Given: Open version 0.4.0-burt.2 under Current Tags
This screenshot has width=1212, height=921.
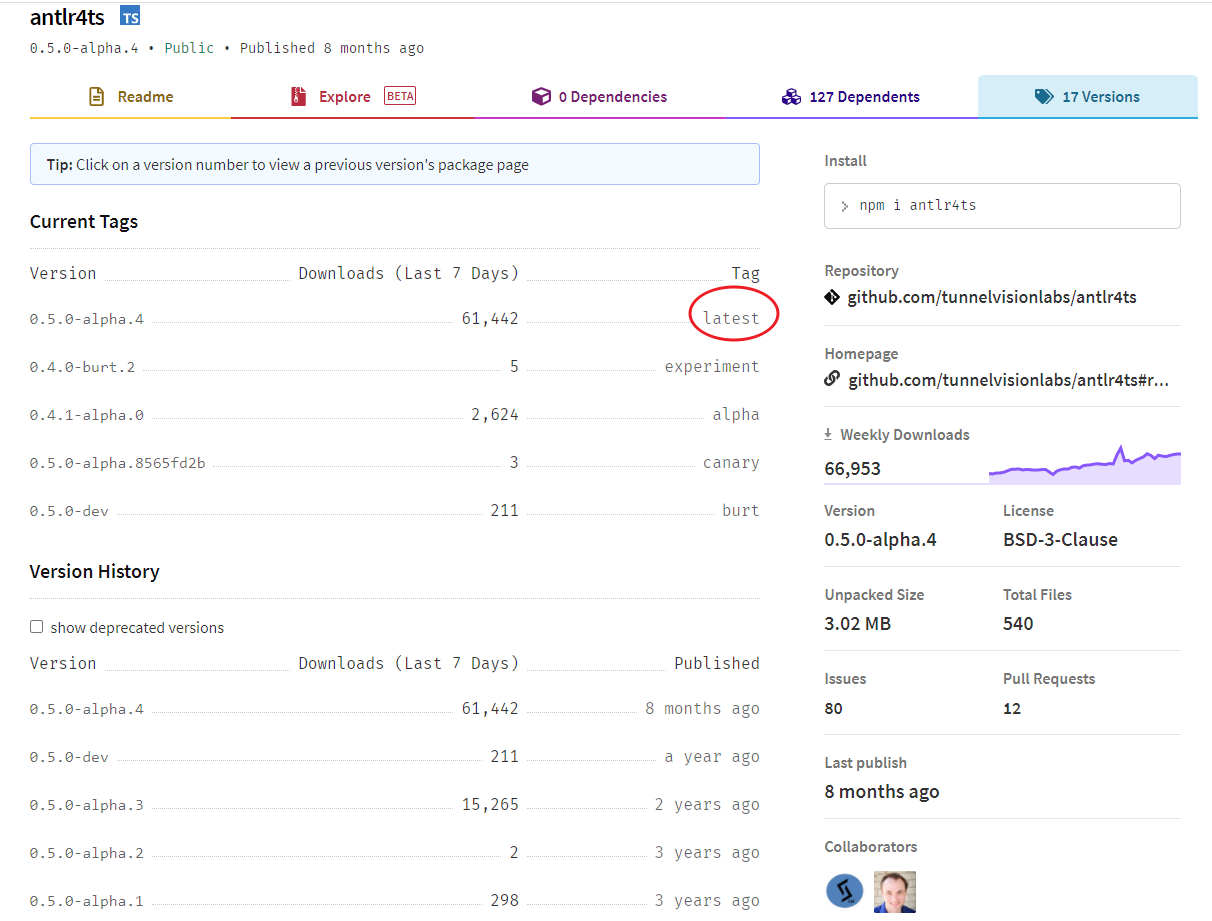Looking at the screenshot, I should (x=82, y=367).
